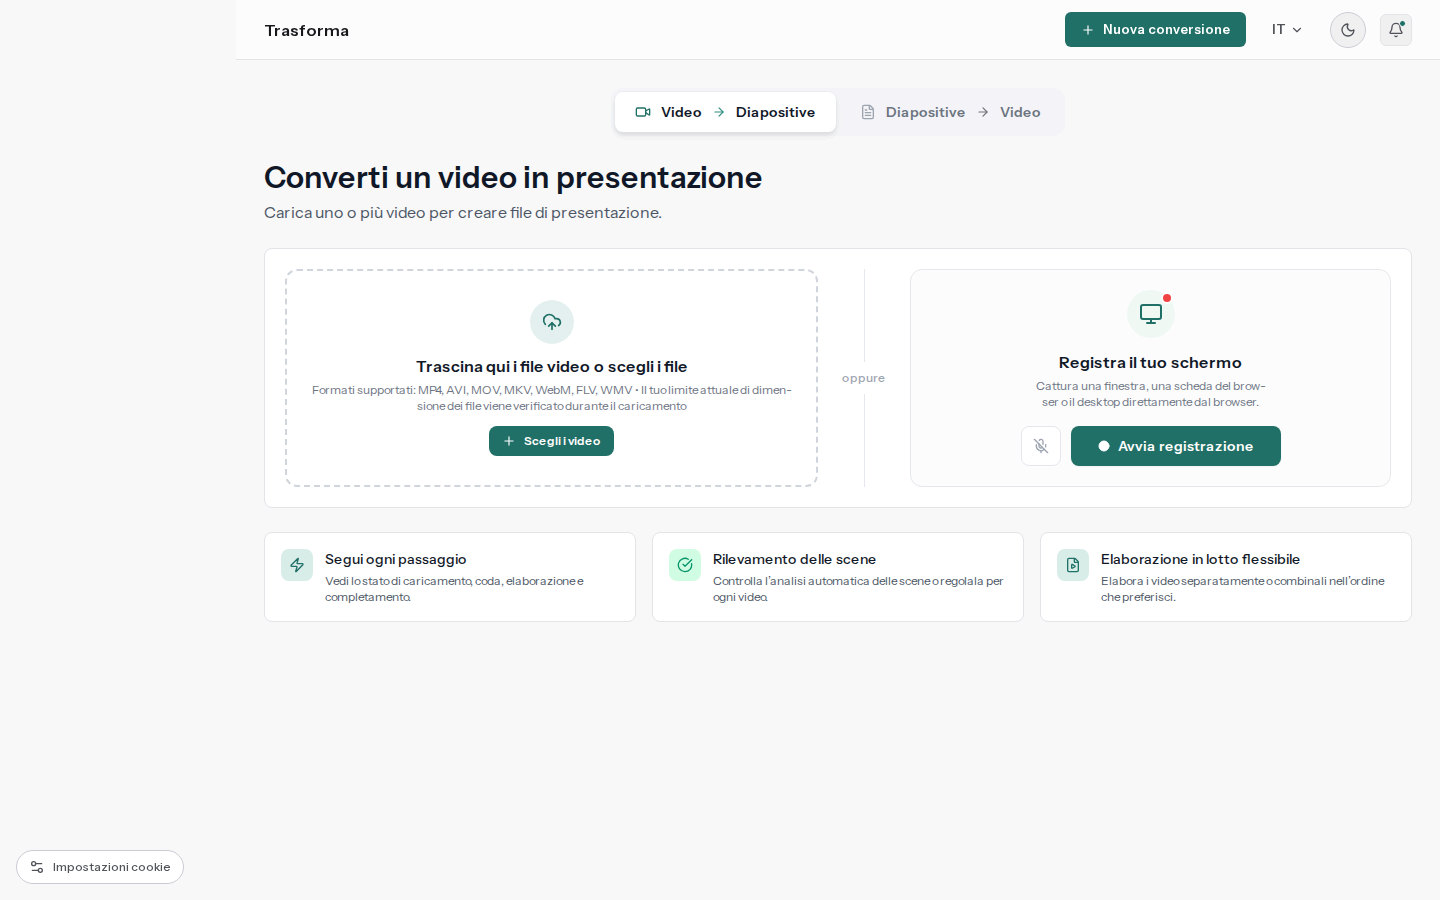Screen dimensions: 1440x900
Task: Click the 'Registra il tuo schermo' heading
Action: coord(1150,363)
